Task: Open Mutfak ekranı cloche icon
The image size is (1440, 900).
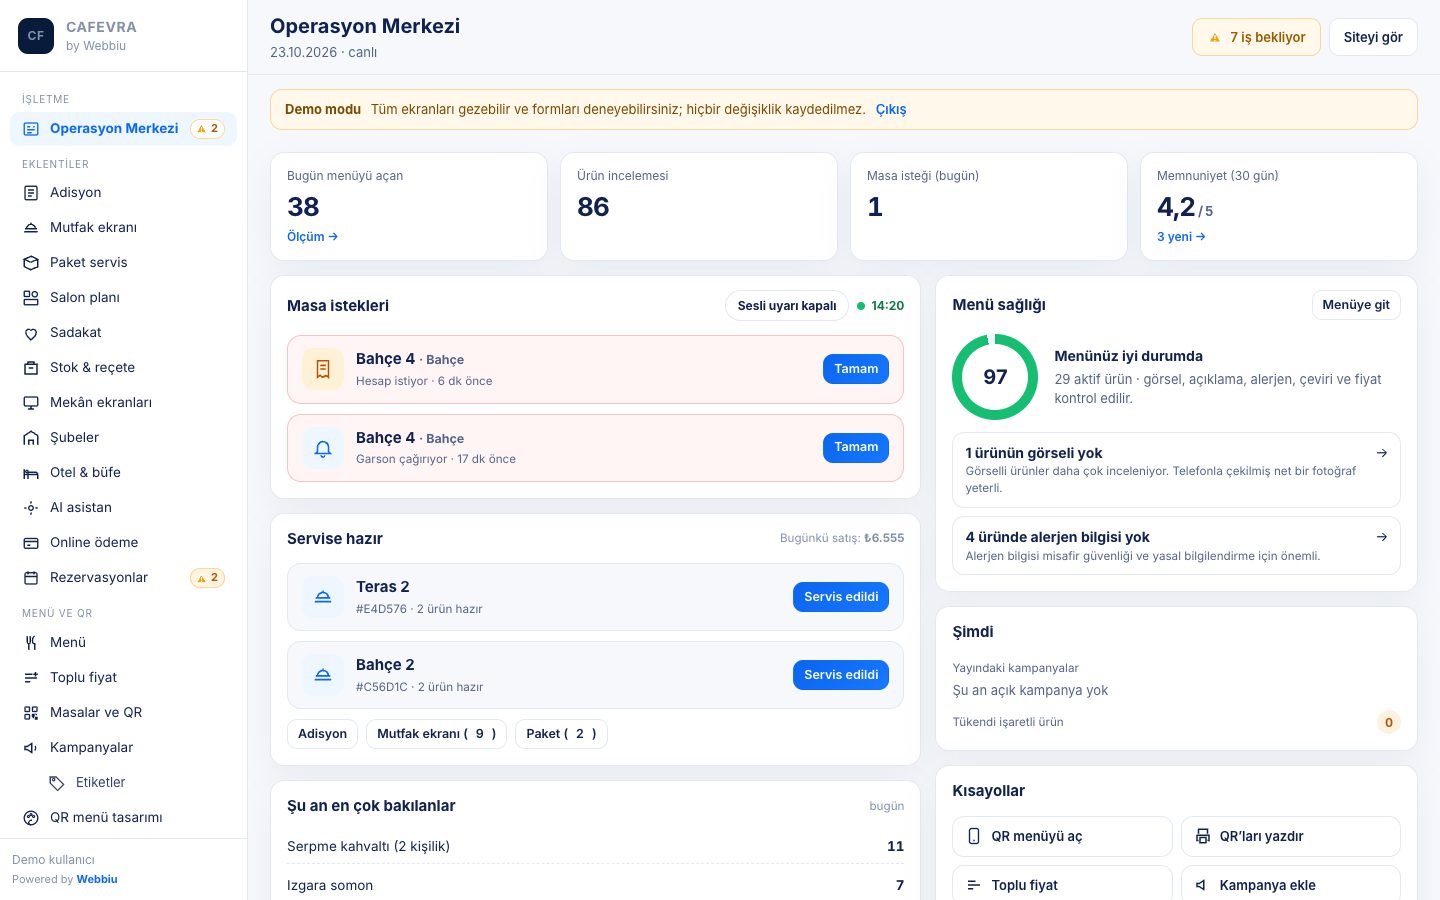Action: coord(31,228)
